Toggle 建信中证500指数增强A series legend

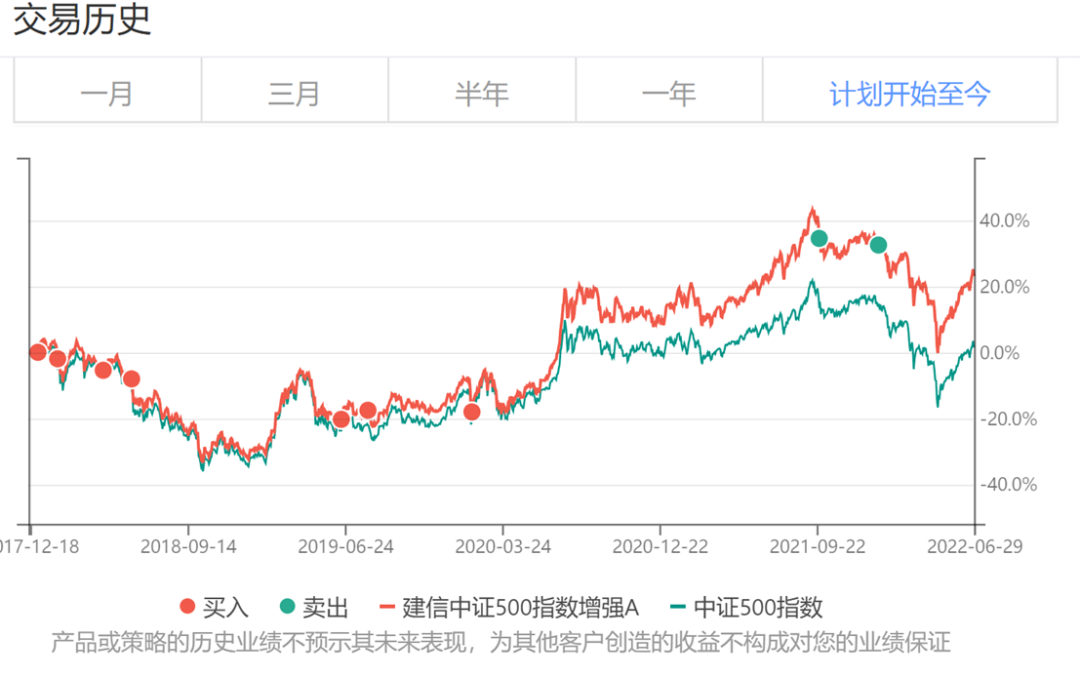point(509,607)
